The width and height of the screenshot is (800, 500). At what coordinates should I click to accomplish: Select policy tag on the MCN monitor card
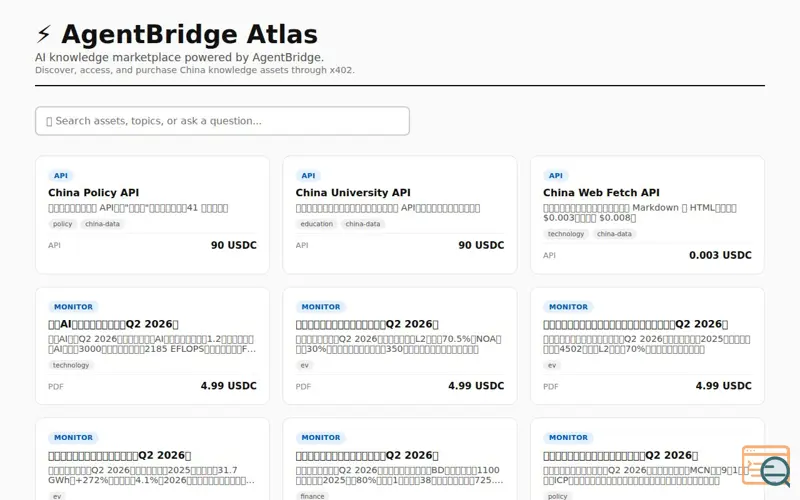(x=557, y=496)
